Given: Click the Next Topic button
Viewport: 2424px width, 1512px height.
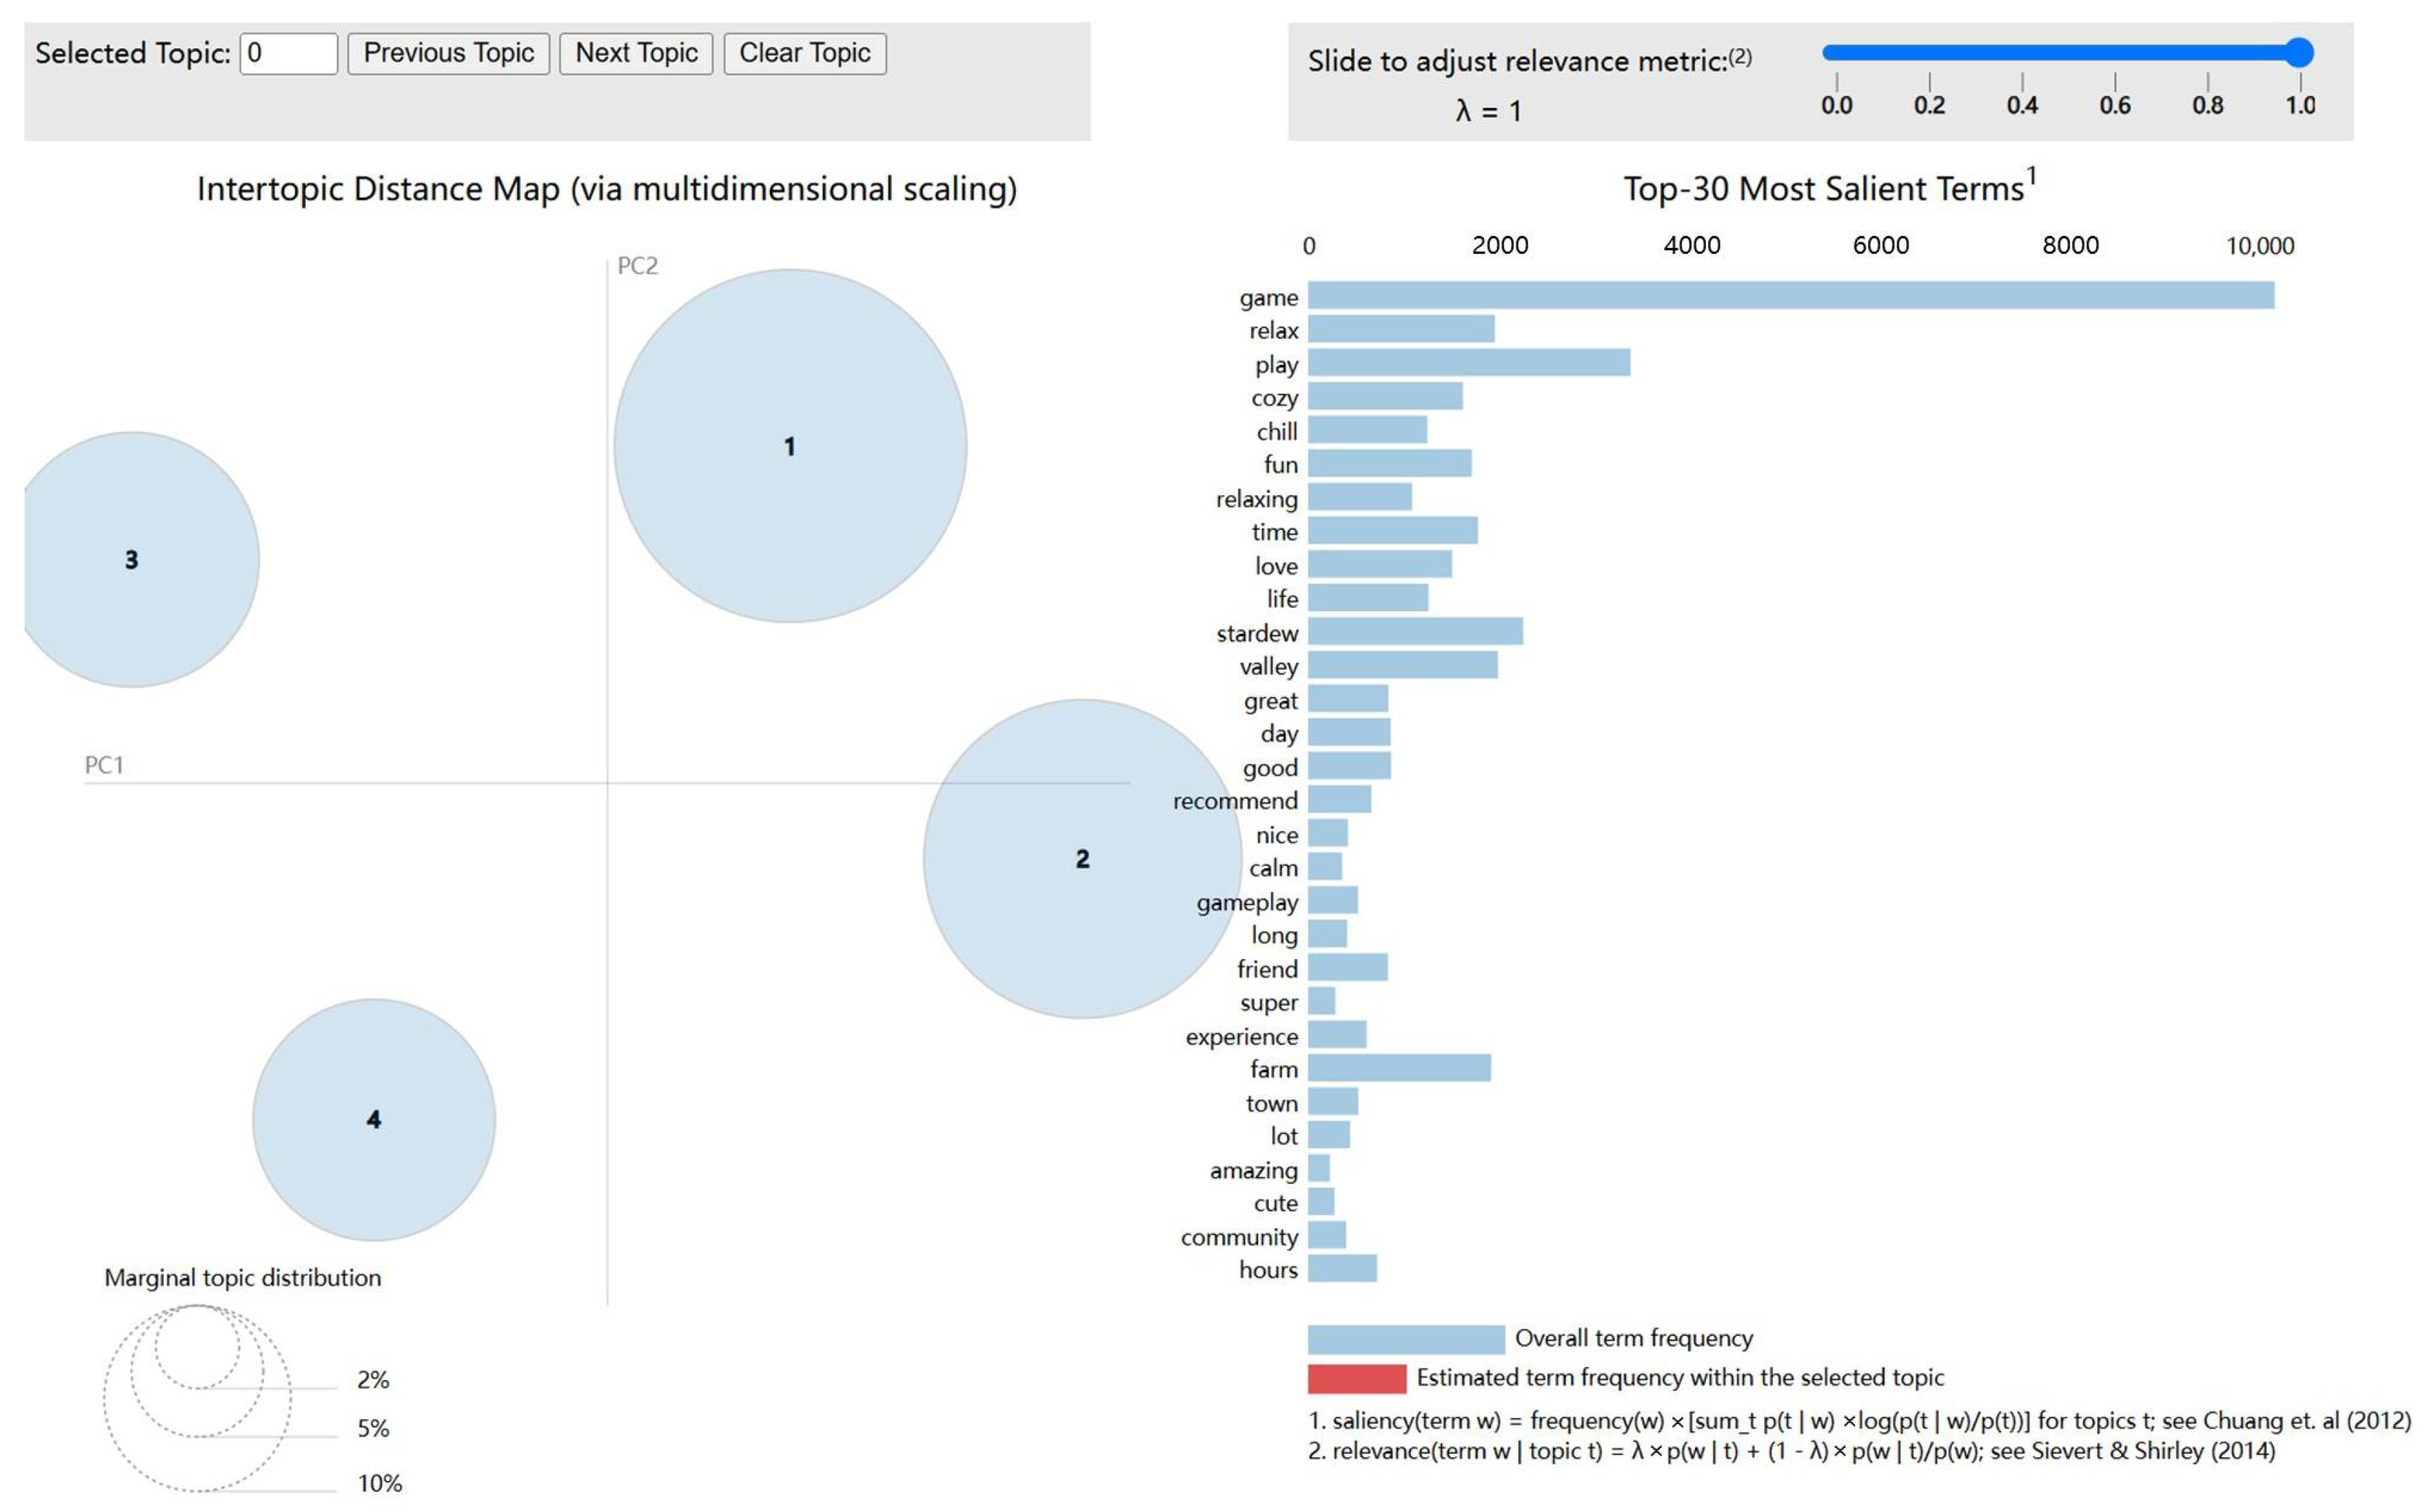Looking at the screenshot, I should click(635, 53).
